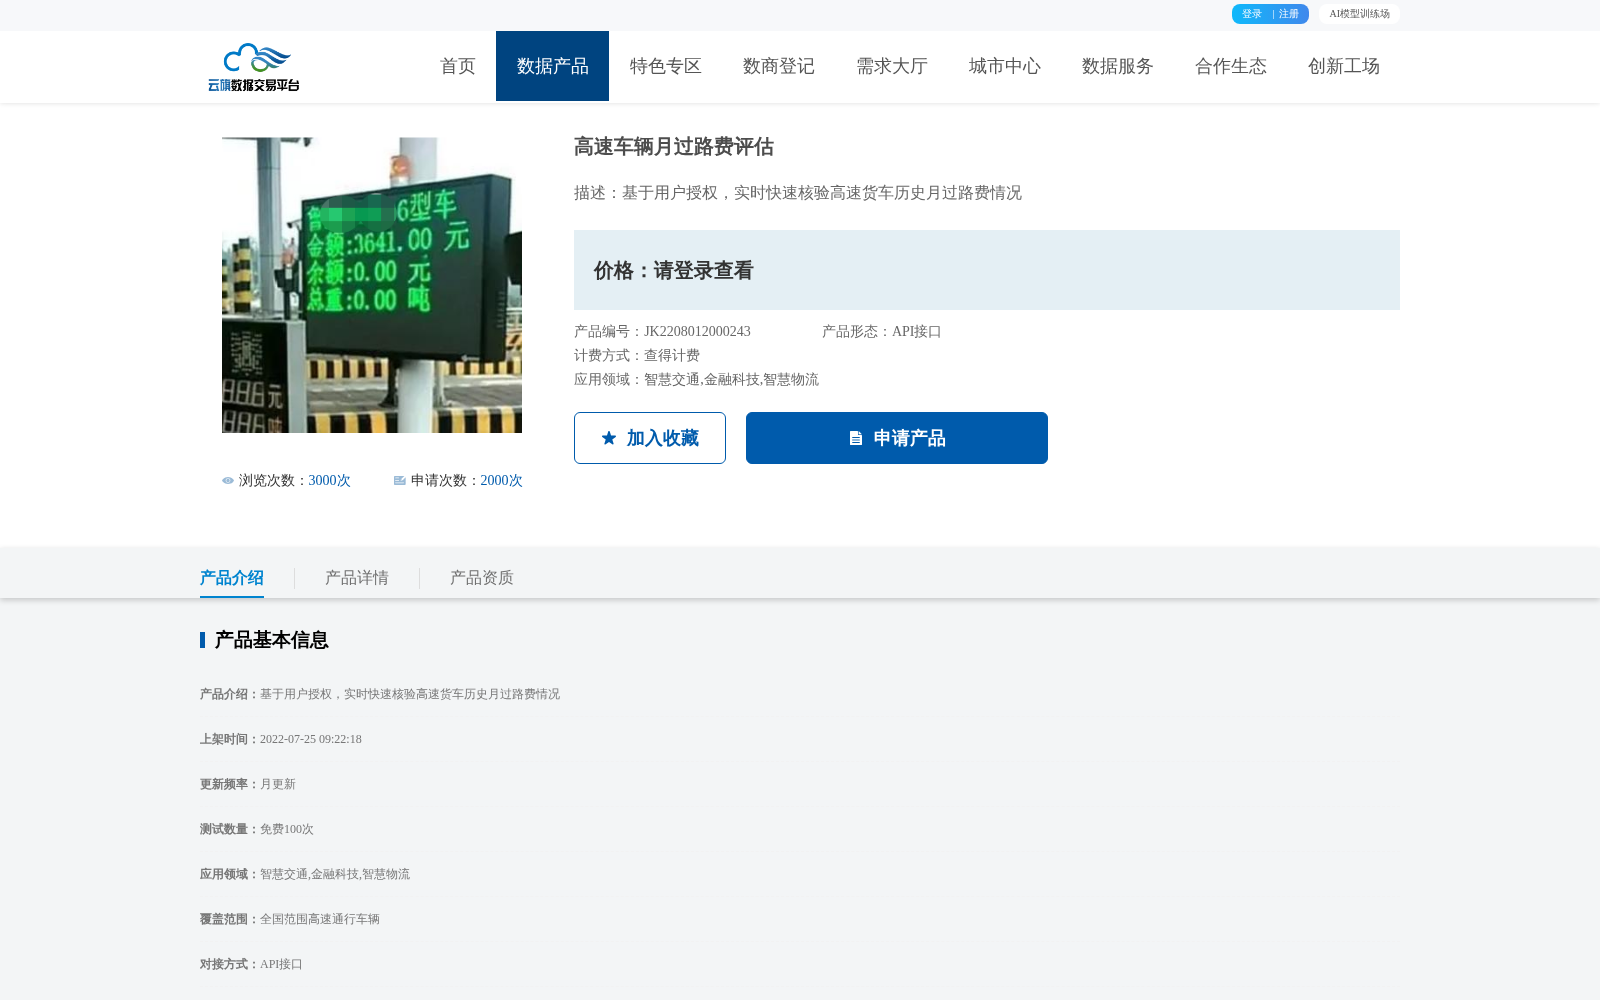Select 数据产品 in the navigation bar

pyautogui.click(x=552, y=66)
